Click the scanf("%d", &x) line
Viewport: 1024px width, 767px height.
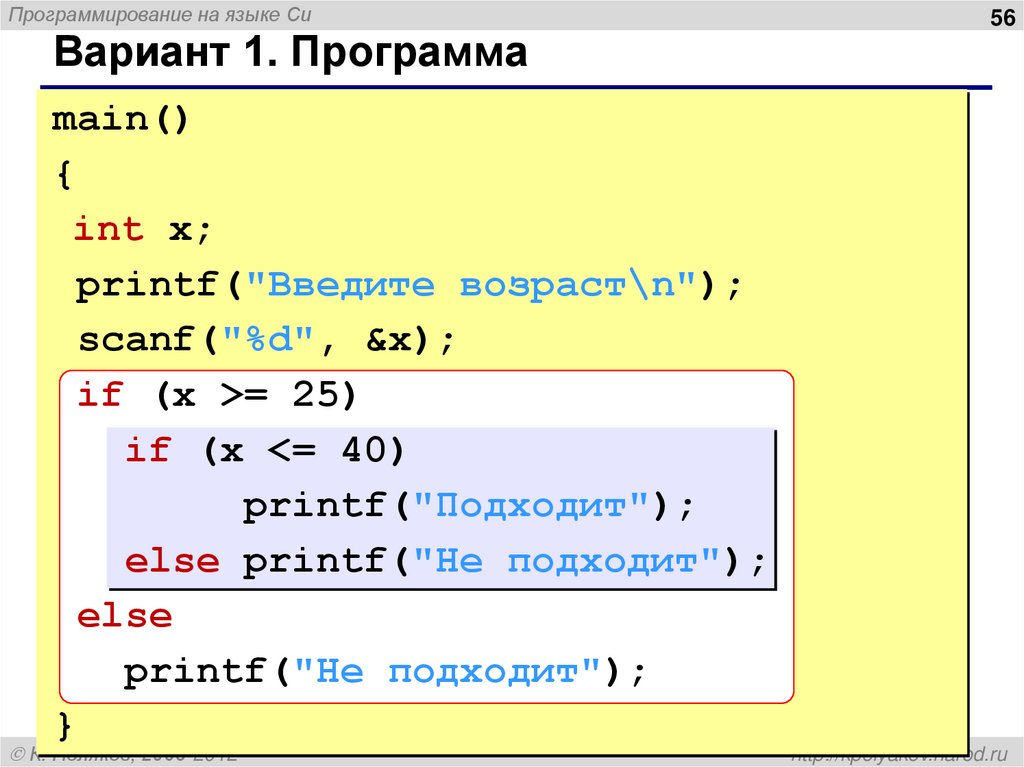(x=266, y=340)
